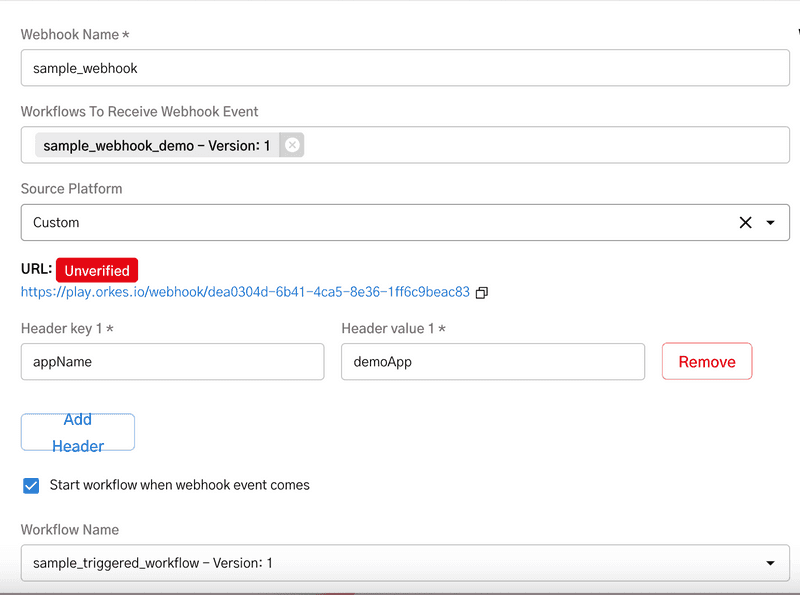Copy the webhook URL using the copy icon
This screenshot has height=595, width=800.
[x=481, y=293]
